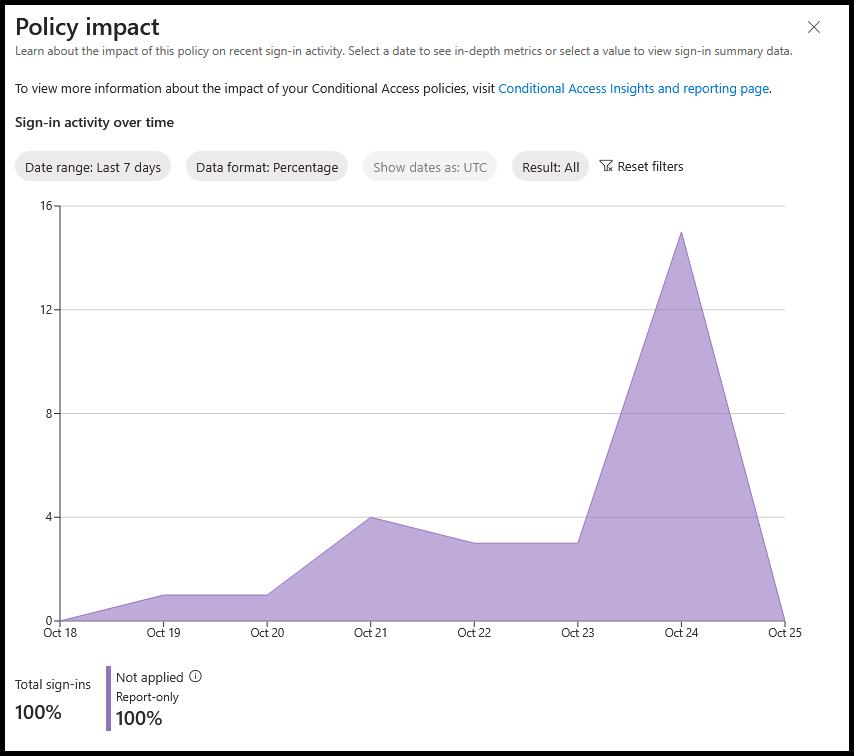Open the Result: All filter

(550, 167)
